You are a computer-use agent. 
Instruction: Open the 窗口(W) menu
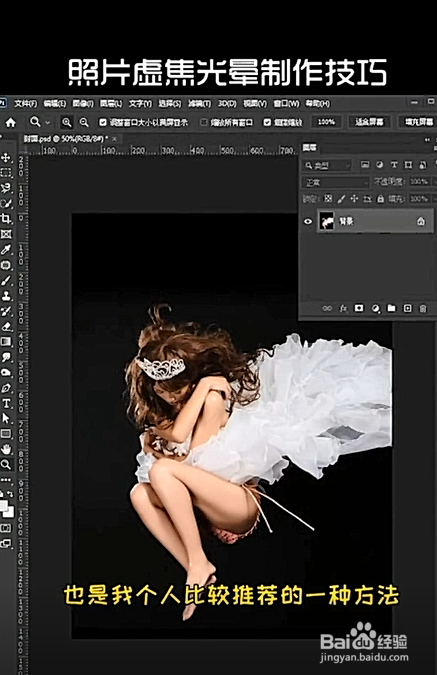[286, 104]
